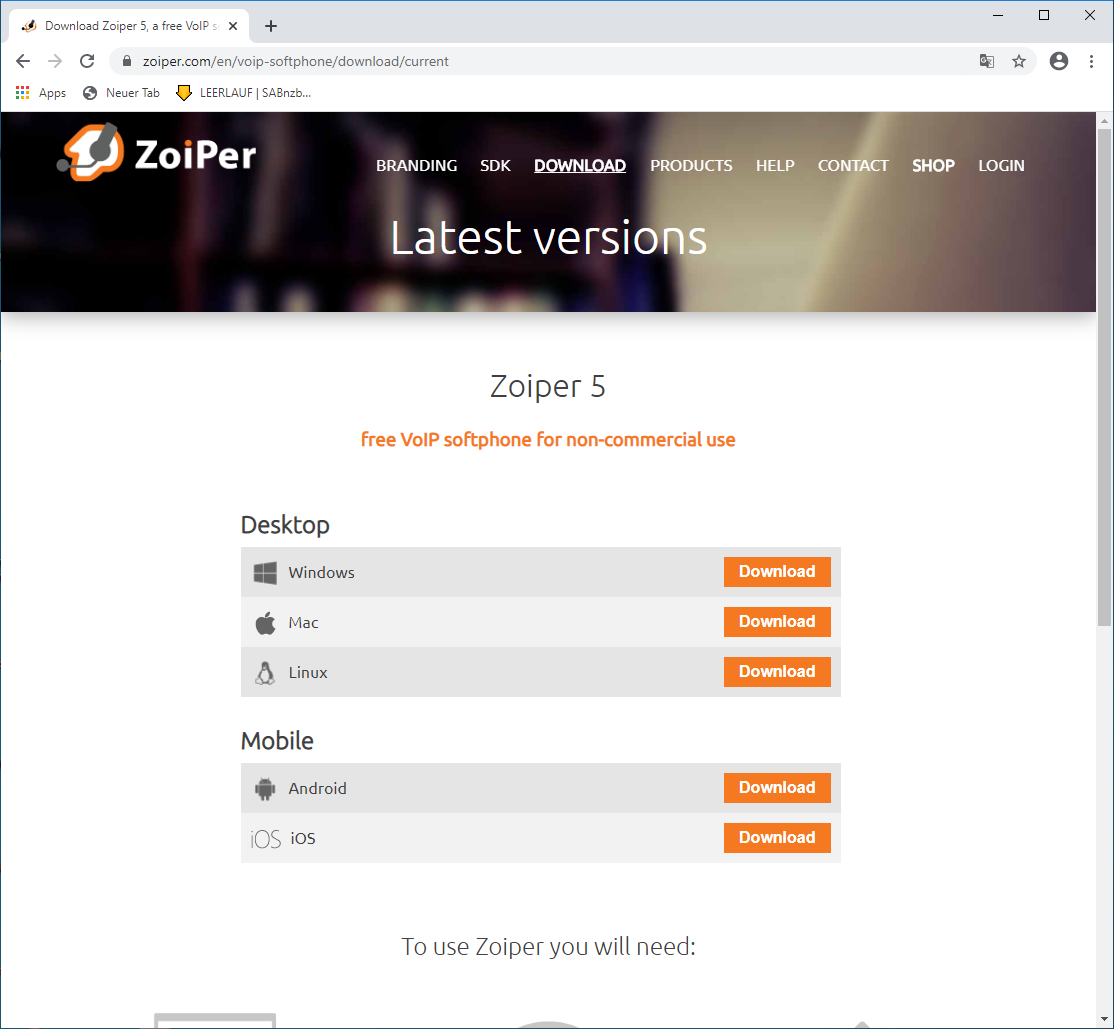
Task: Click the translate page icon
Action: click(987, 61)
